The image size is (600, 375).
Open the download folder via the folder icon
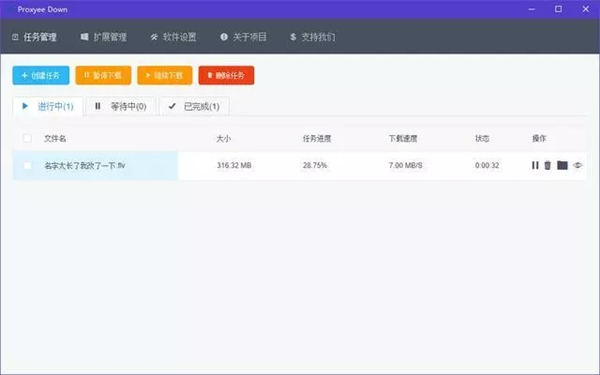tap(562, 165)
